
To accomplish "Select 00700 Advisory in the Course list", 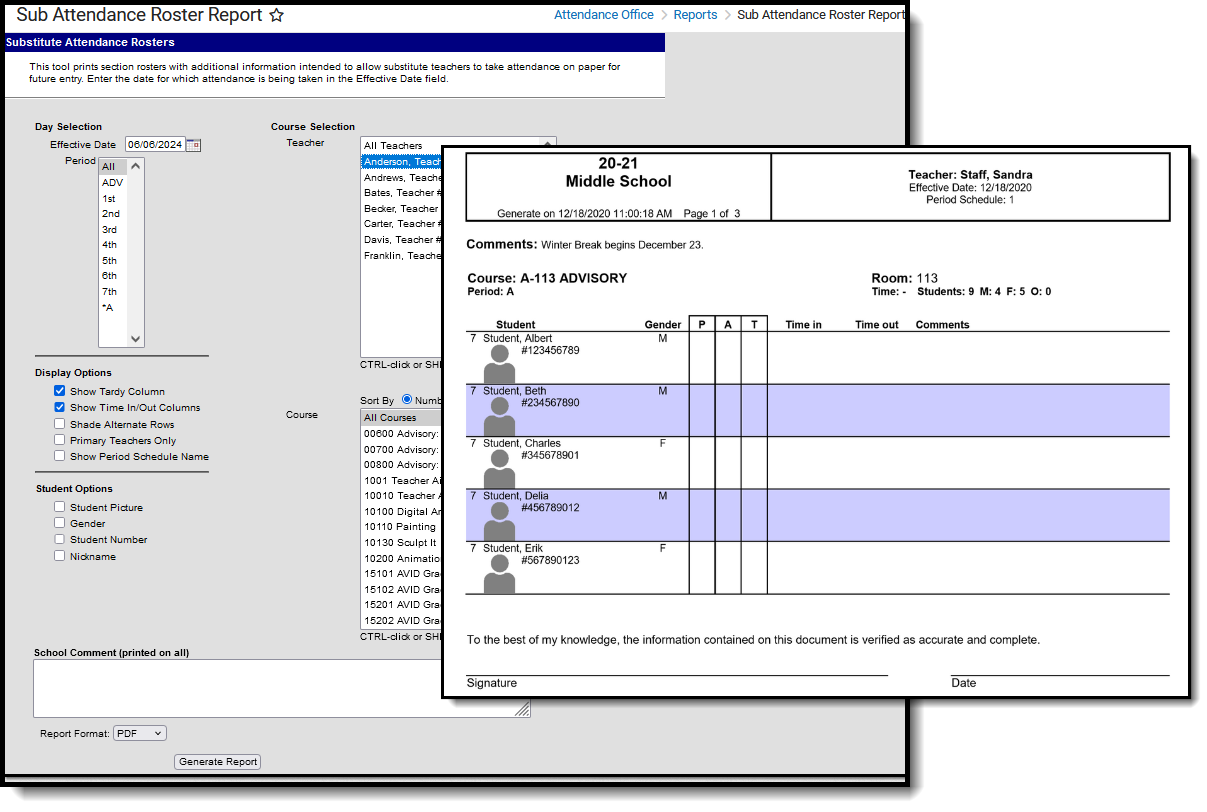I will (x=402, y=449).
